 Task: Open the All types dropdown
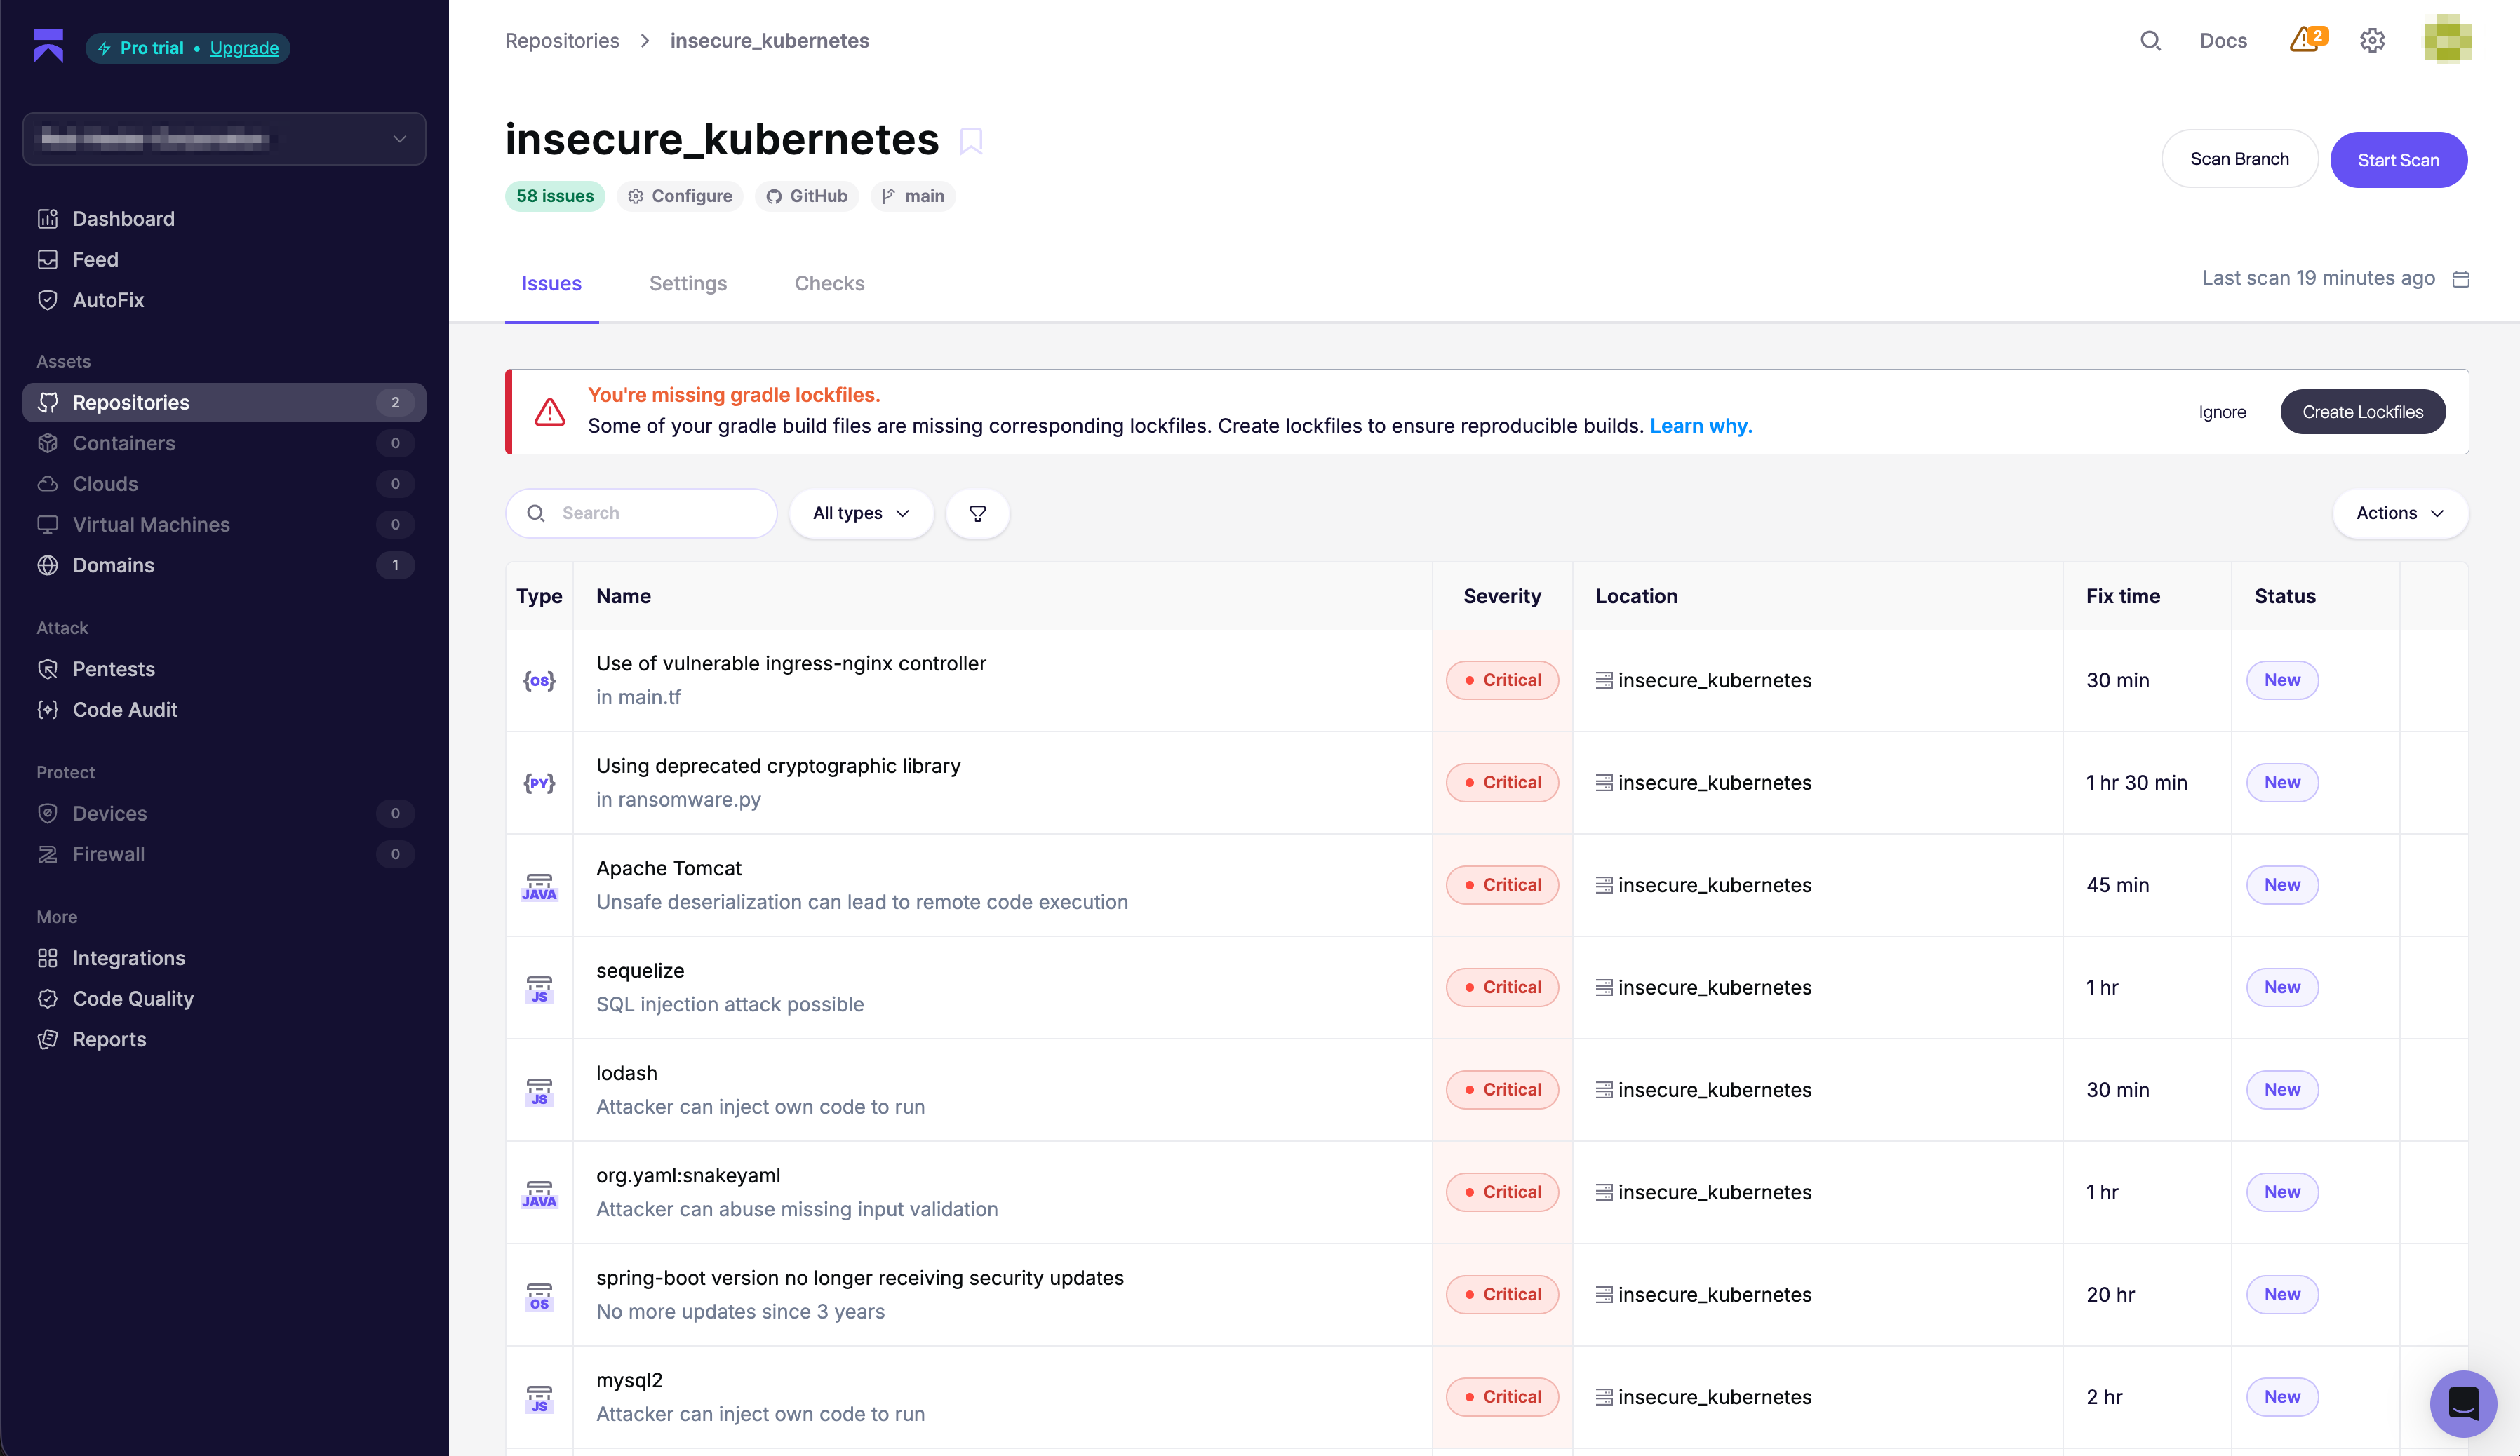[x=861, y=513]
